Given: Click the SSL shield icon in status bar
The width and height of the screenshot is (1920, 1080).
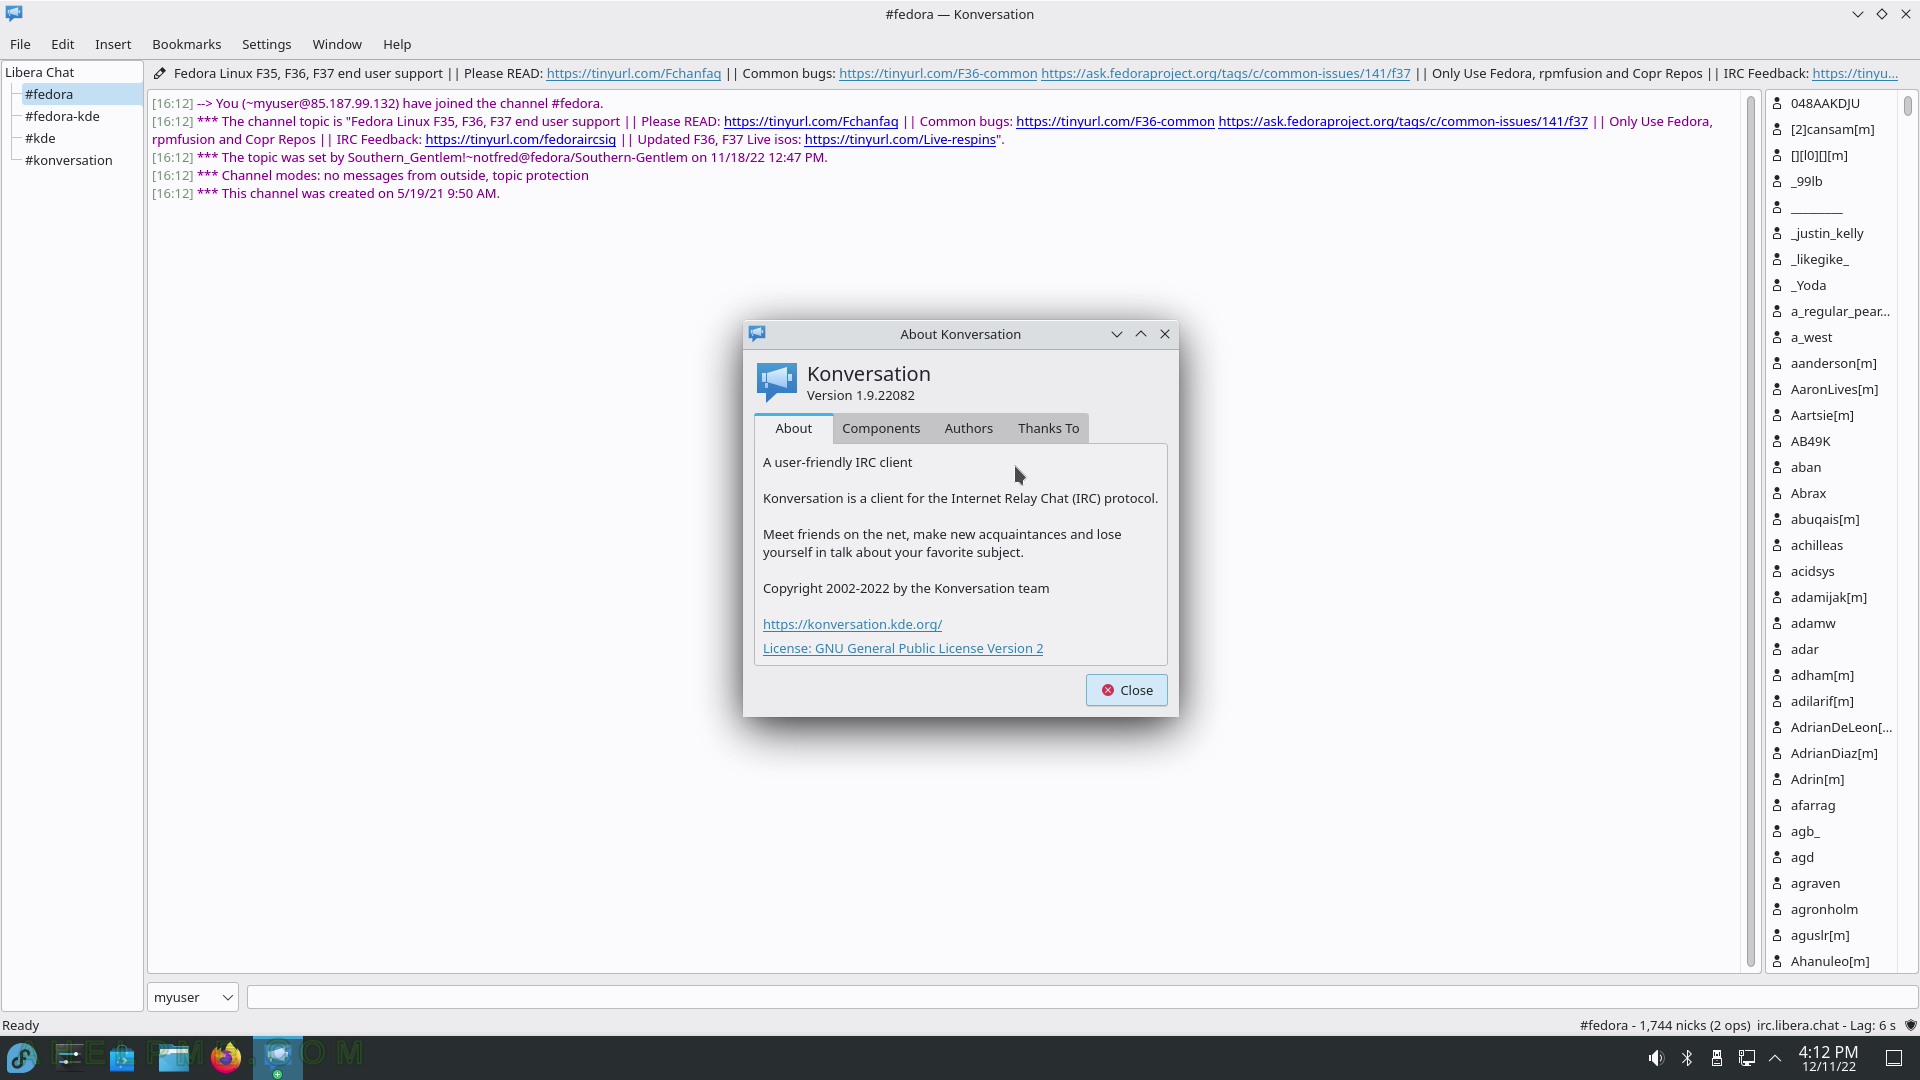Looking at the screenshot, I should click(x=1910, y=1025).
